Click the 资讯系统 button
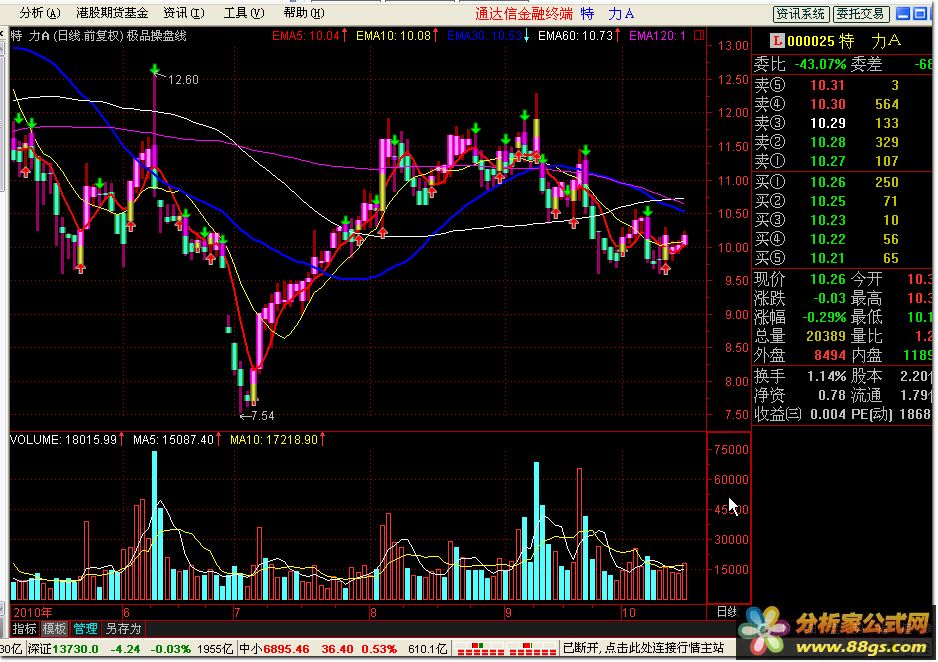Screen dimensions: 938x662 click(x=801, y=13)
